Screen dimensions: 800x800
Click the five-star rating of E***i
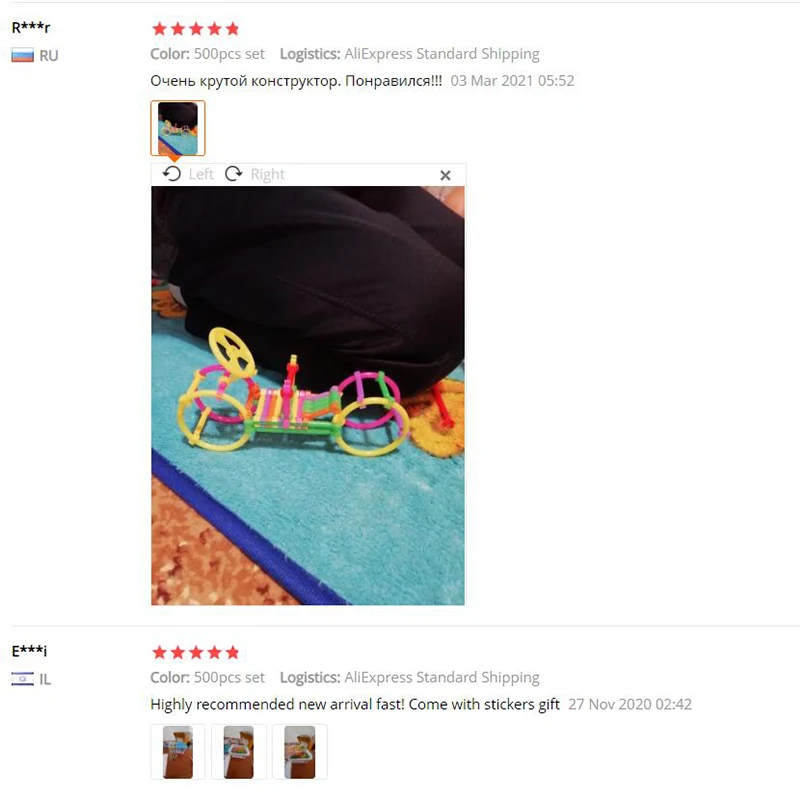pos(196,653)
